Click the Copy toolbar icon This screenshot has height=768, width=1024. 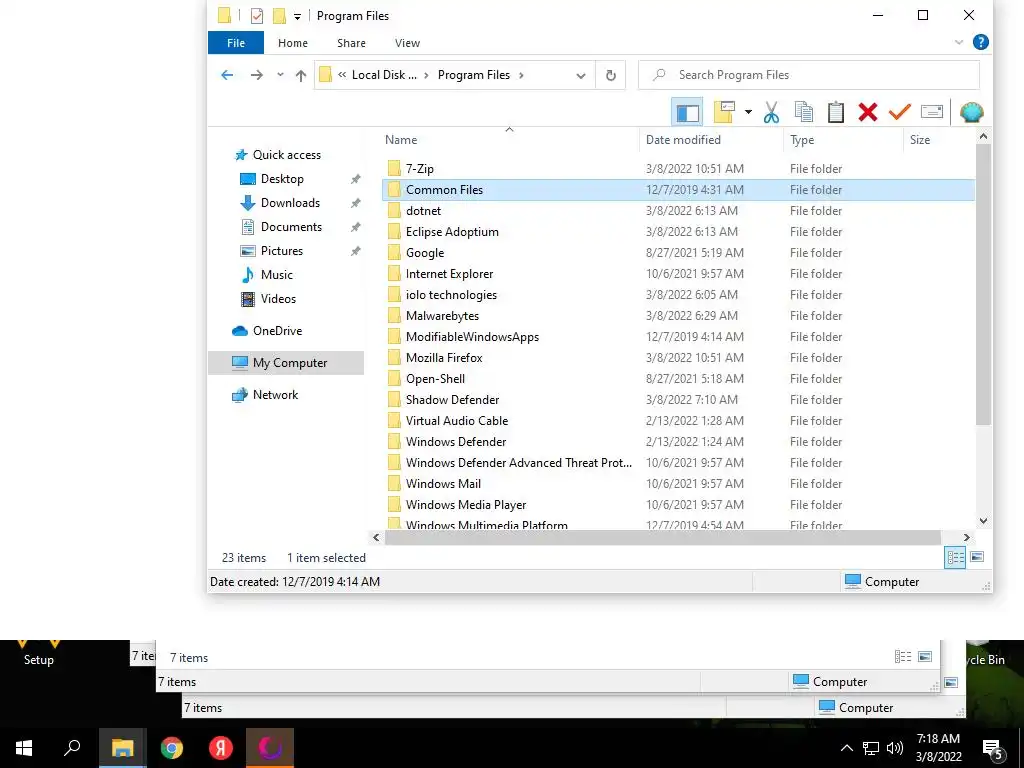click(804, 112)
